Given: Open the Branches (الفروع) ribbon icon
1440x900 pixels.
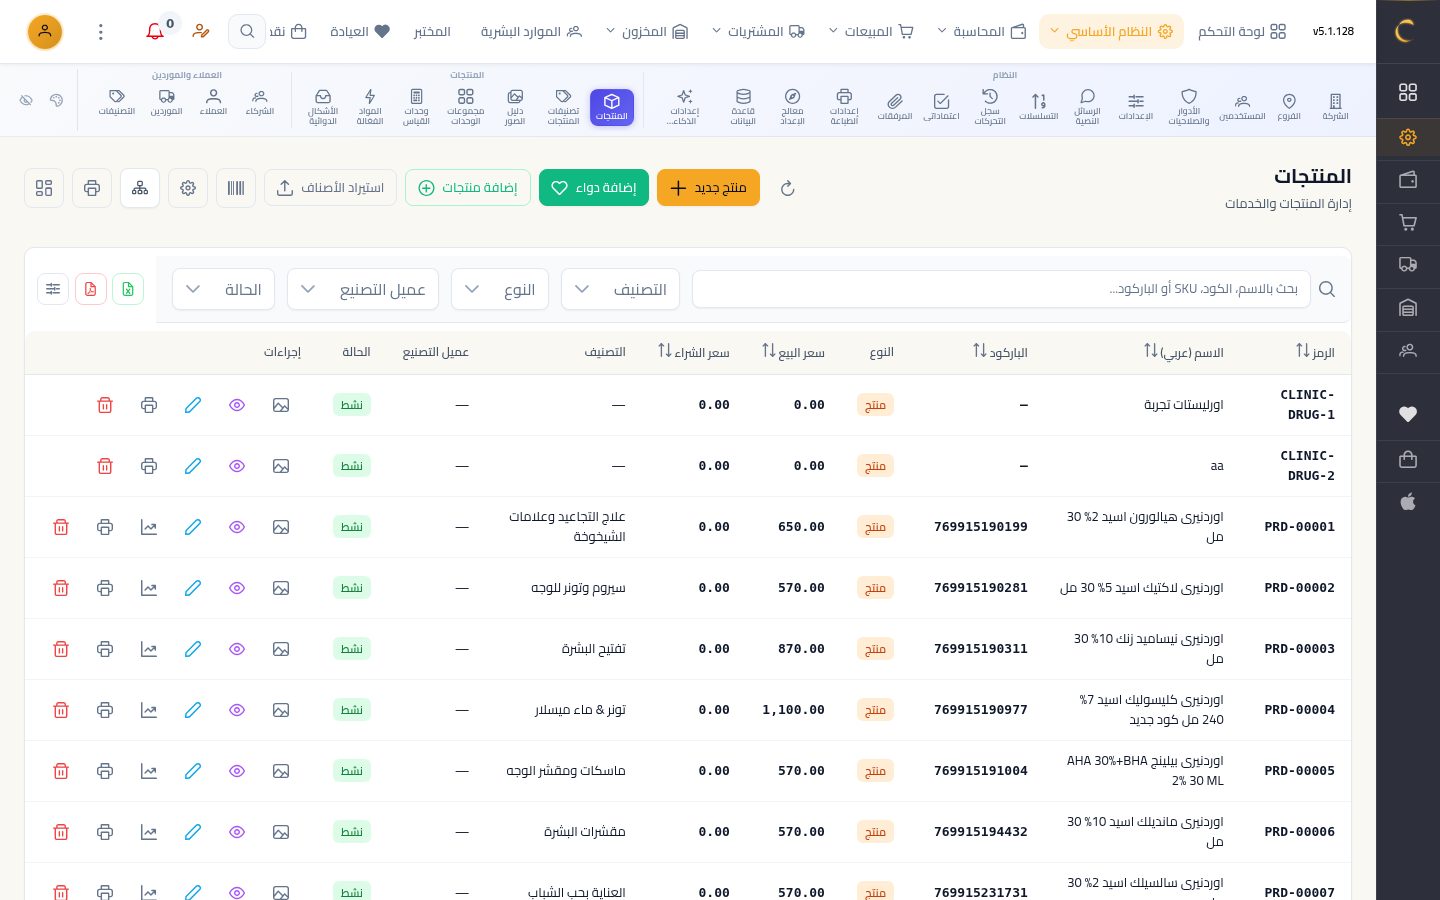Looking at the screenshot, I should (x=1289, y=105).
